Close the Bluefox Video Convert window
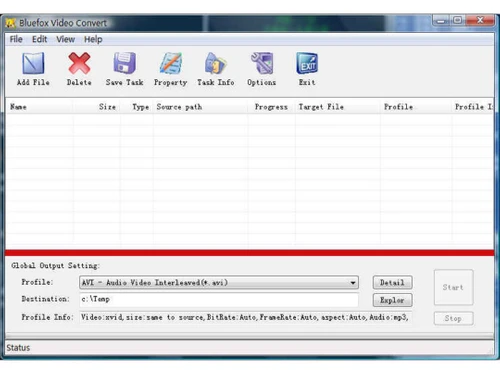 tap(480, 21)
